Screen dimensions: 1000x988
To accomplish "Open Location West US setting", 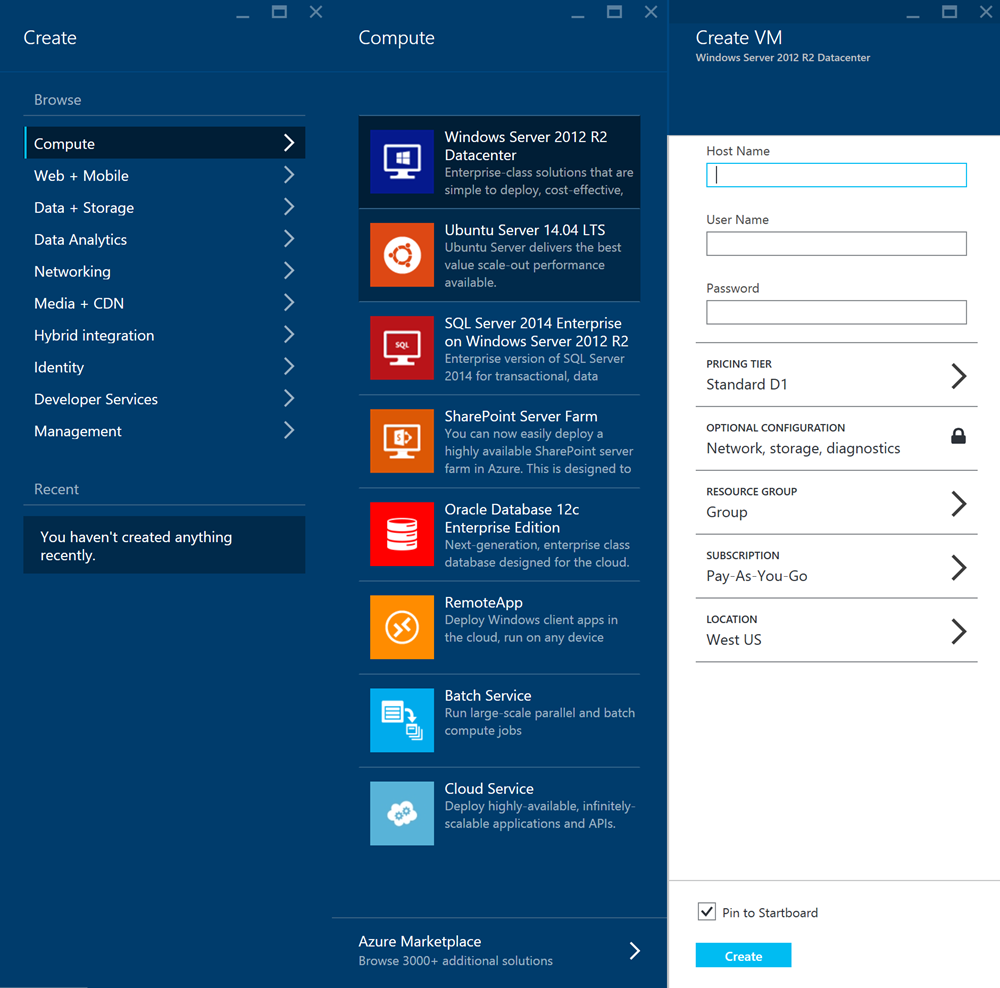I will (x=836, y=630).
